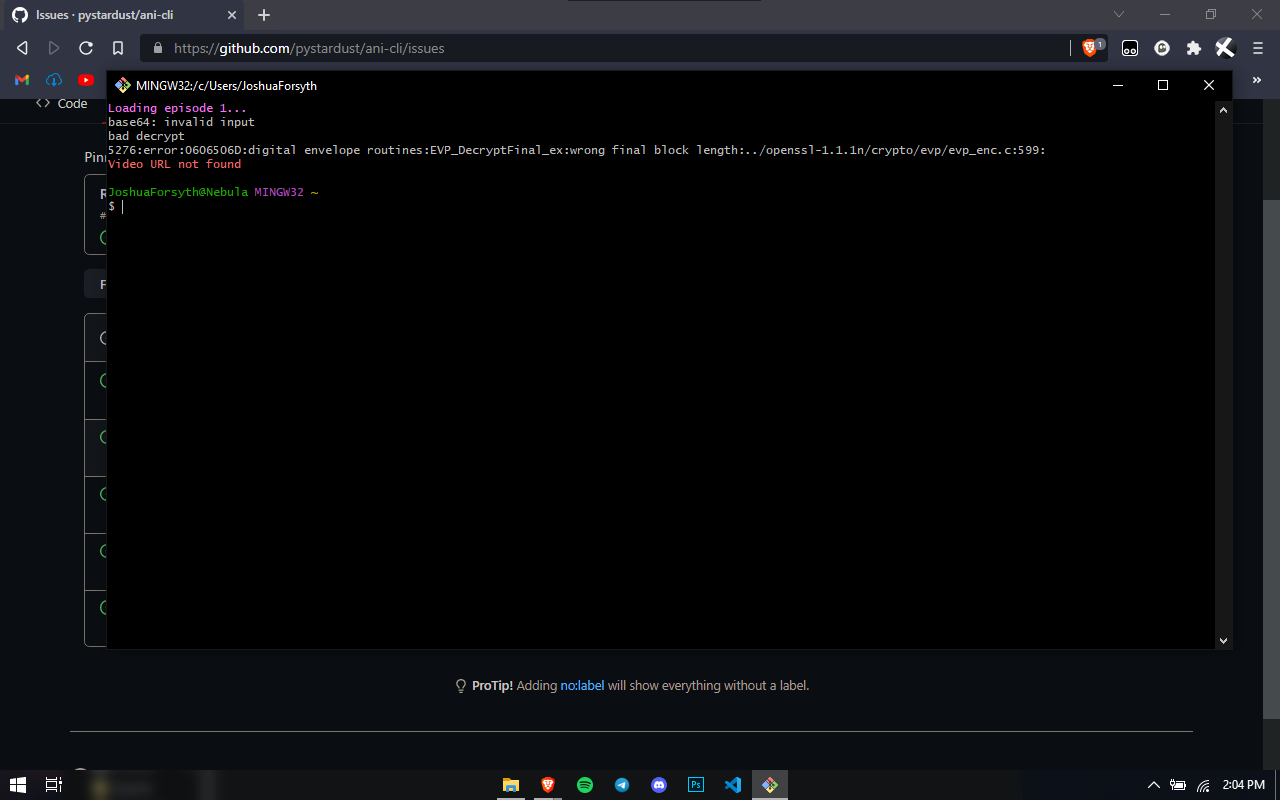The width and height of the screenshot is (1280, 800).
Task: Follow the no:label link in ProTip
Action: coord(582,686)
